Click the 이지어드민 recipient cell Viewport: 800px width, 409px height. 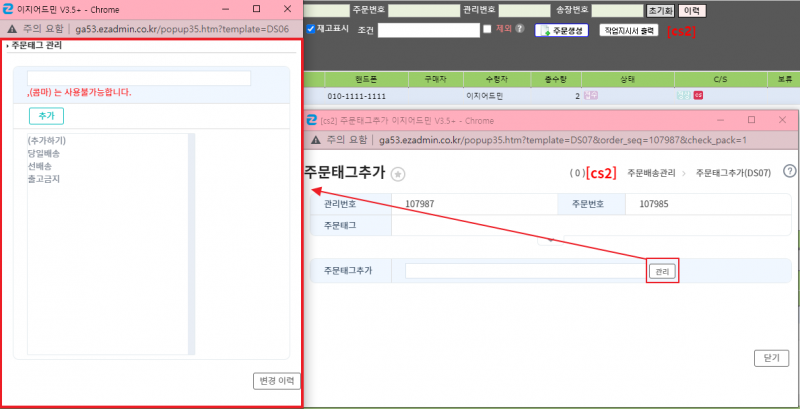pyautogui.click(x=484, y=96)
